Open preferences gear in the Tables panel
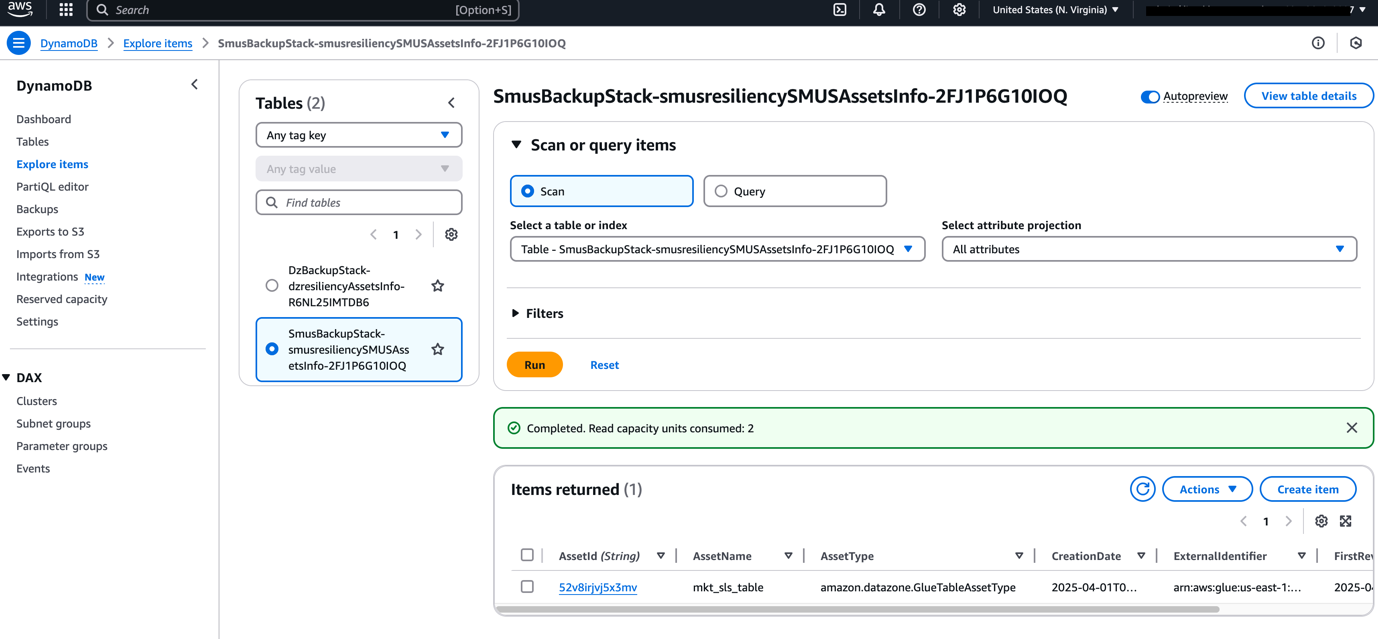This screenshot has width=1378, height=639. [451, 234]
